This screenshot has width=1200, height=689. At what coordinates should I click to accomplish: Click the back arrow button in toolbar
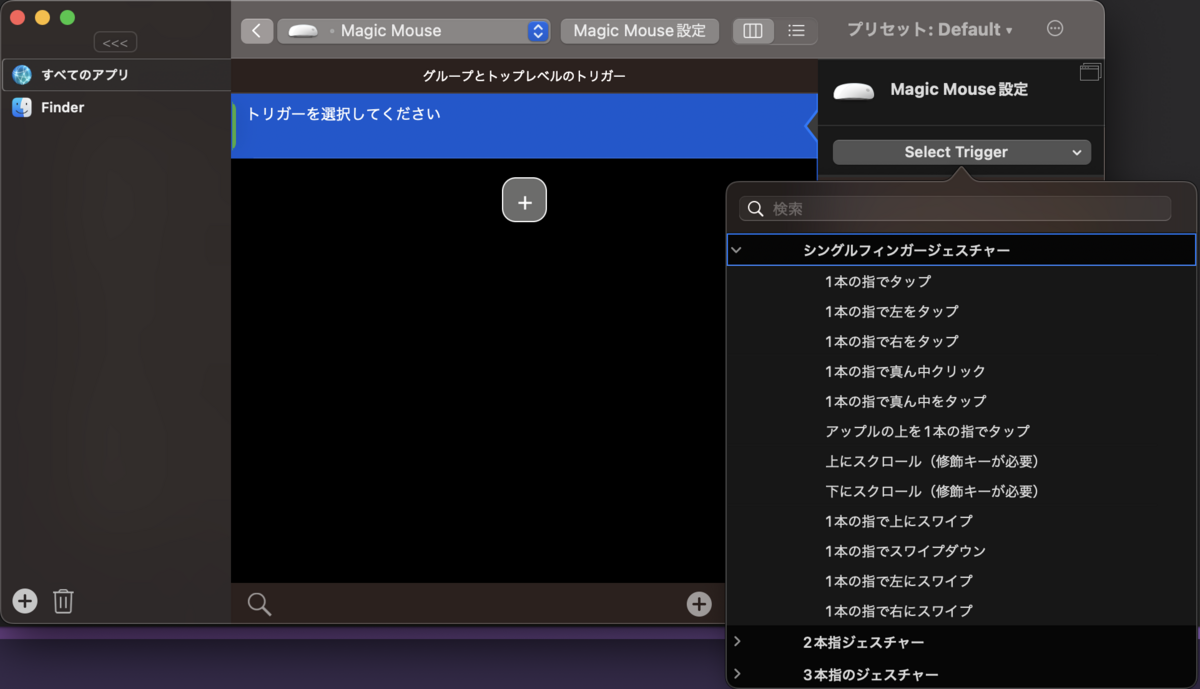(257, 31)
